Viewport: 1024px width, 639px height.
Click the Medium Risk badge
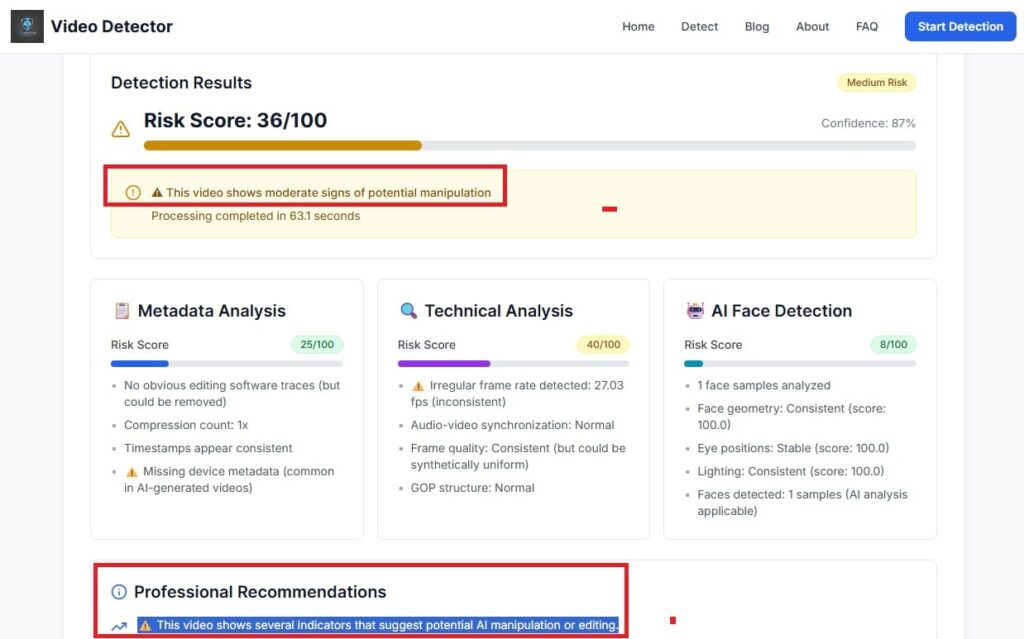[x=876, y=83]
